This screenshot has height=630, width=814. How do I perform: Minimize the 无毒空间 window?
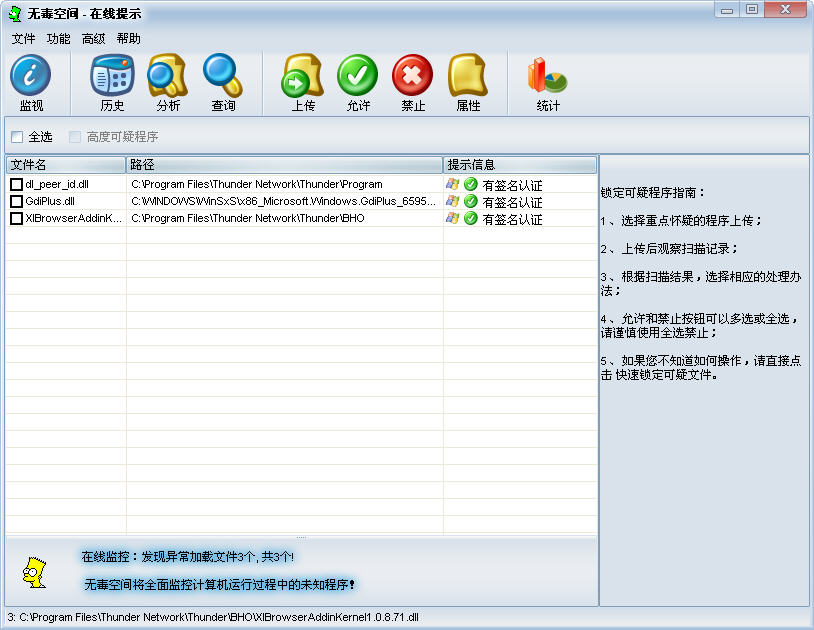[727, 10]
